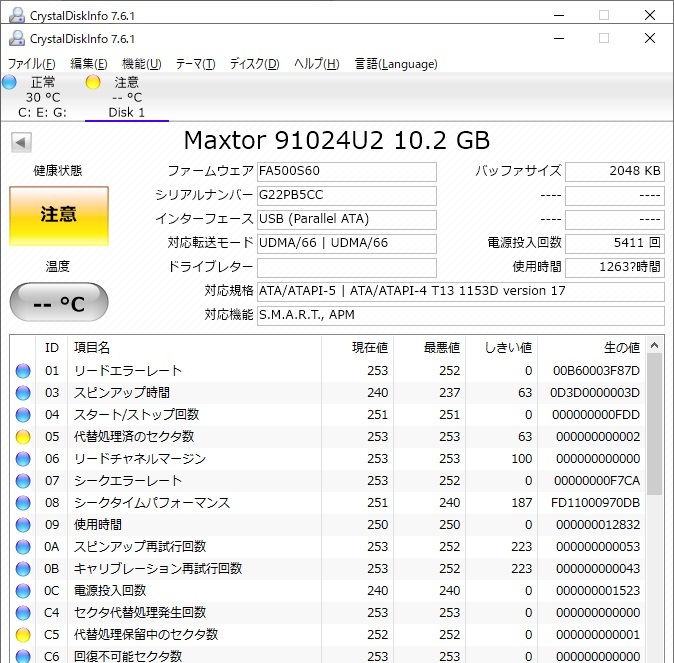Click the blue status circle for attribute 07
The width and height of the screenshot is (674, 663).
[23, 481]
